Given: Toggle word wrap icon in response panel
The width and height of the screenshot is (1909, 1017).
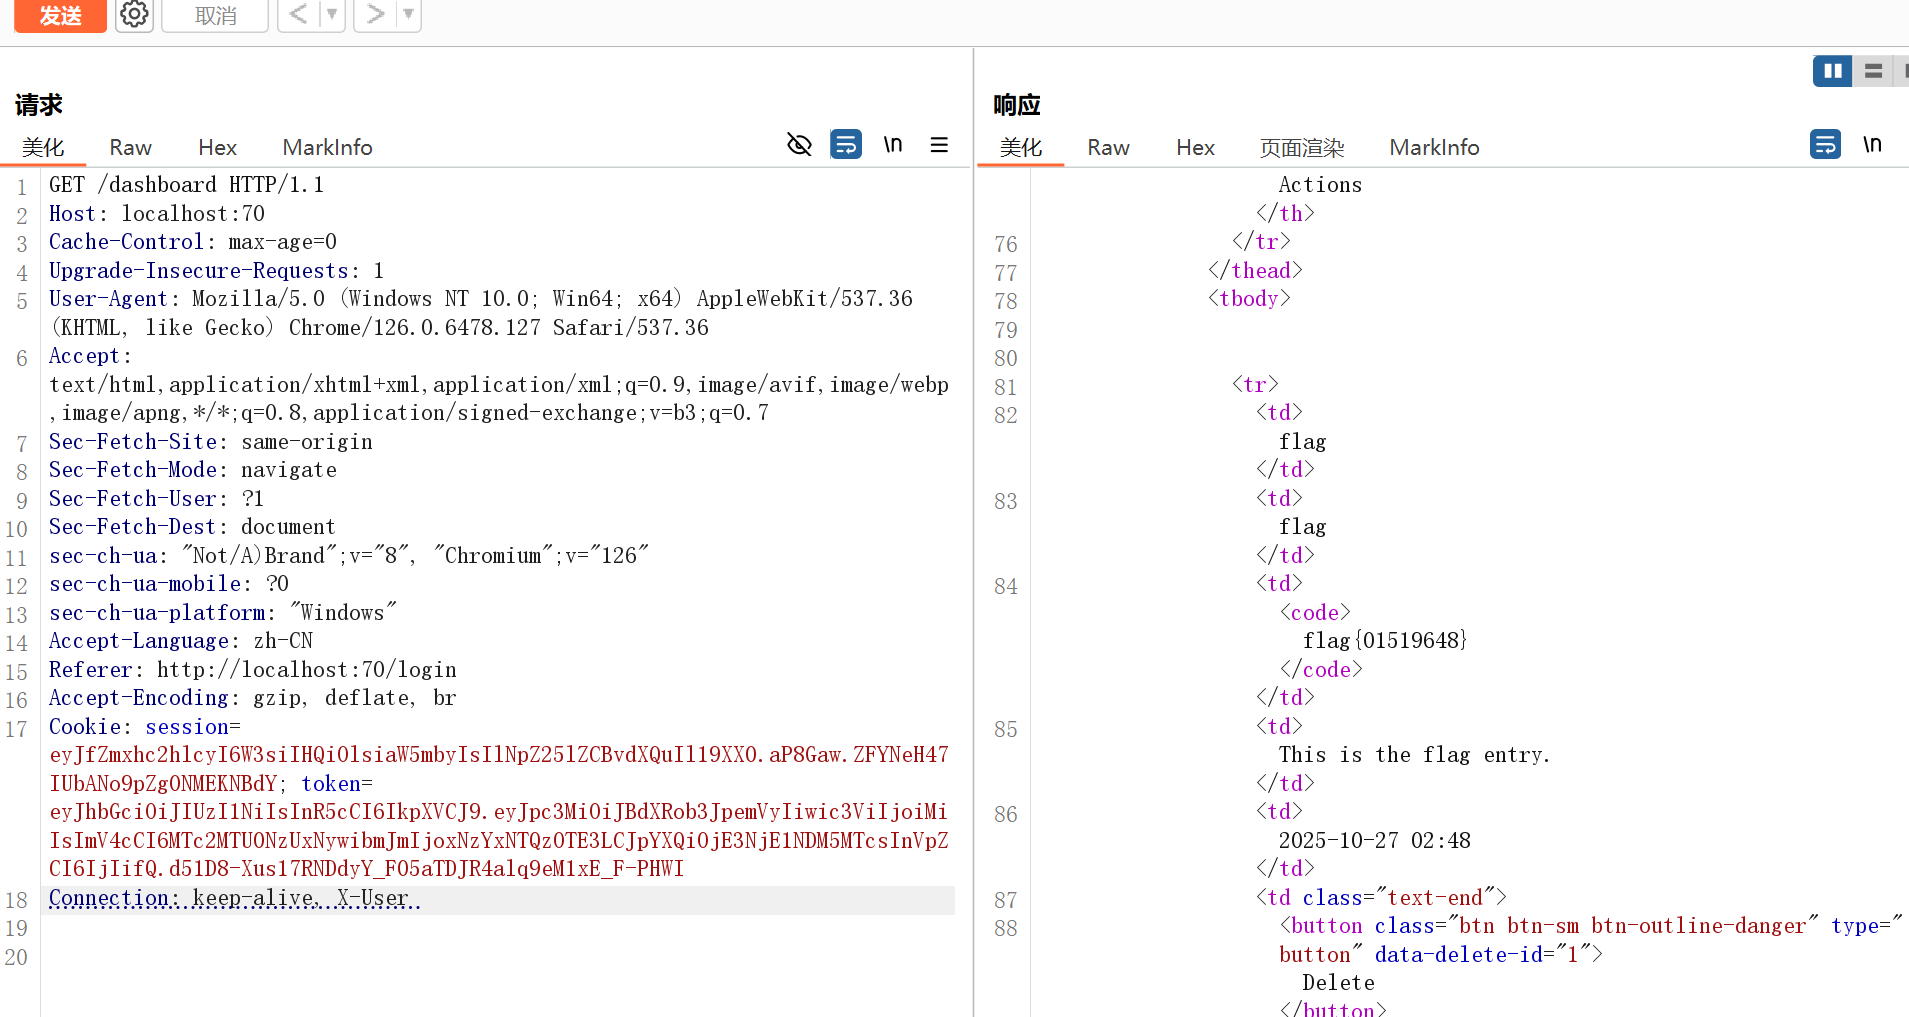Looking at the screenshot, I should click(x=1825, y=145).
